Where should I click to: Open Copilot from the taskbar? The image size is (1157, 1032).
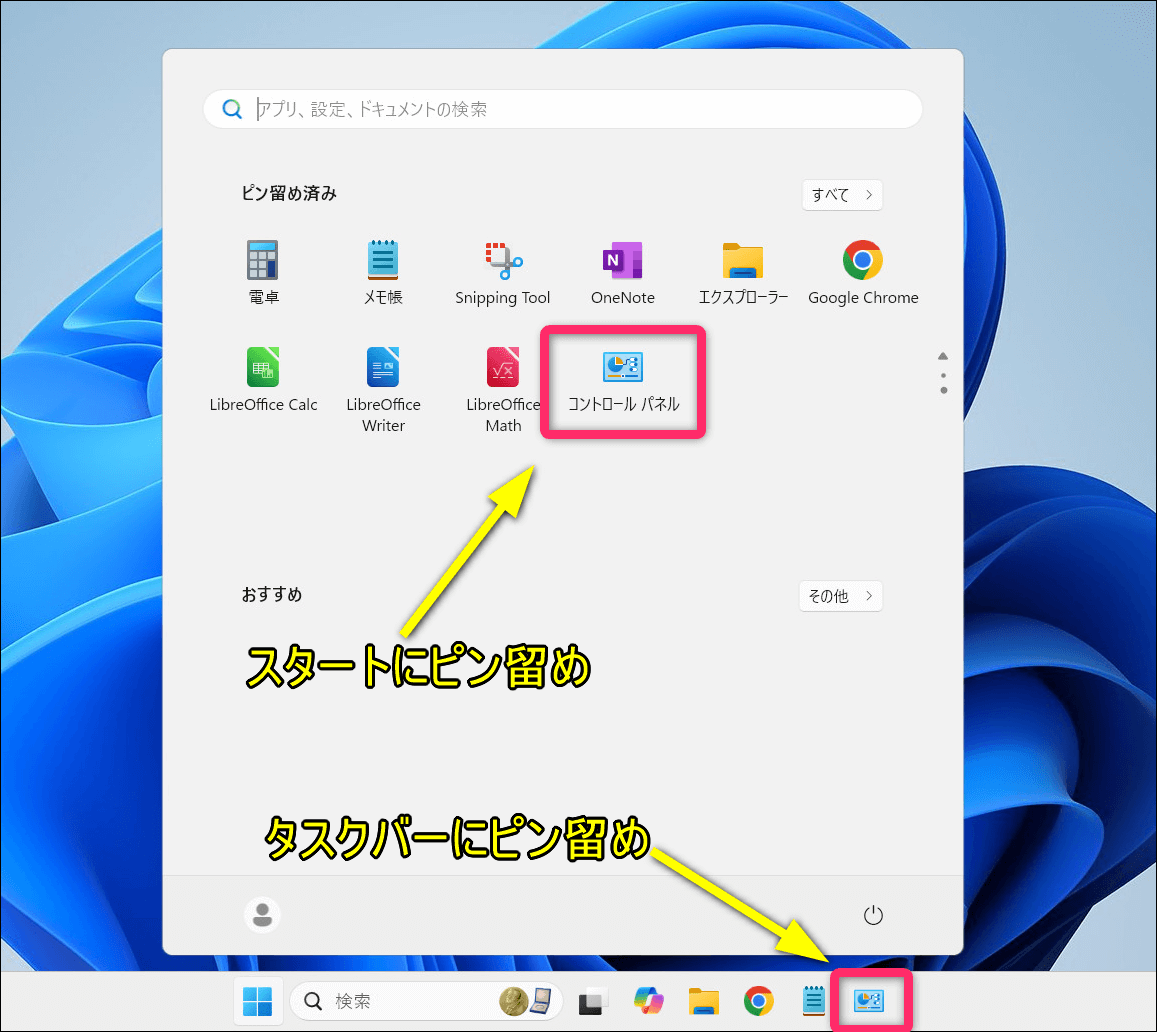click(x=649, y=1001)
